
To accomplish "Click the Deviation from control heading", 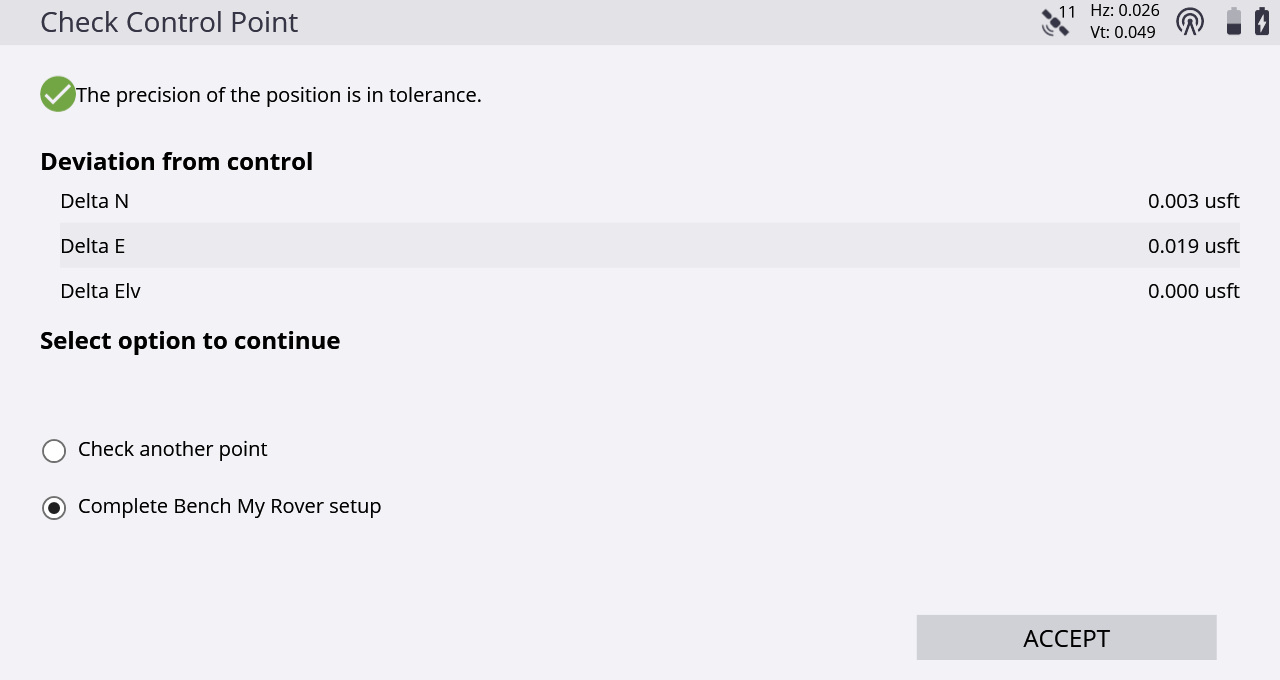I will tap(177, 161).
